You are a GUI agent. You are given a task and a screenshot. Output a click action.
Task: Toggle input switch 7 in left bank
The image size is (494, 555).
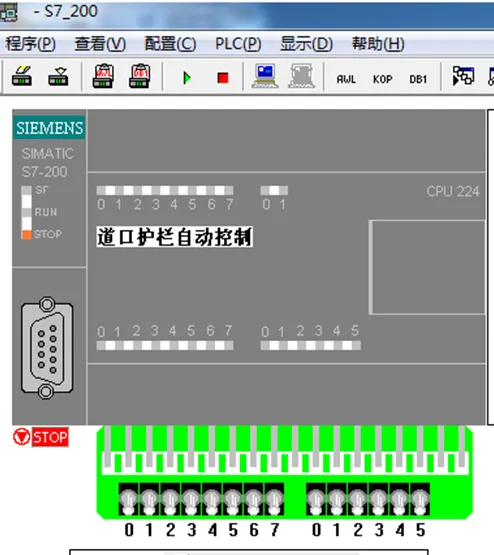[x=274, y=499]
